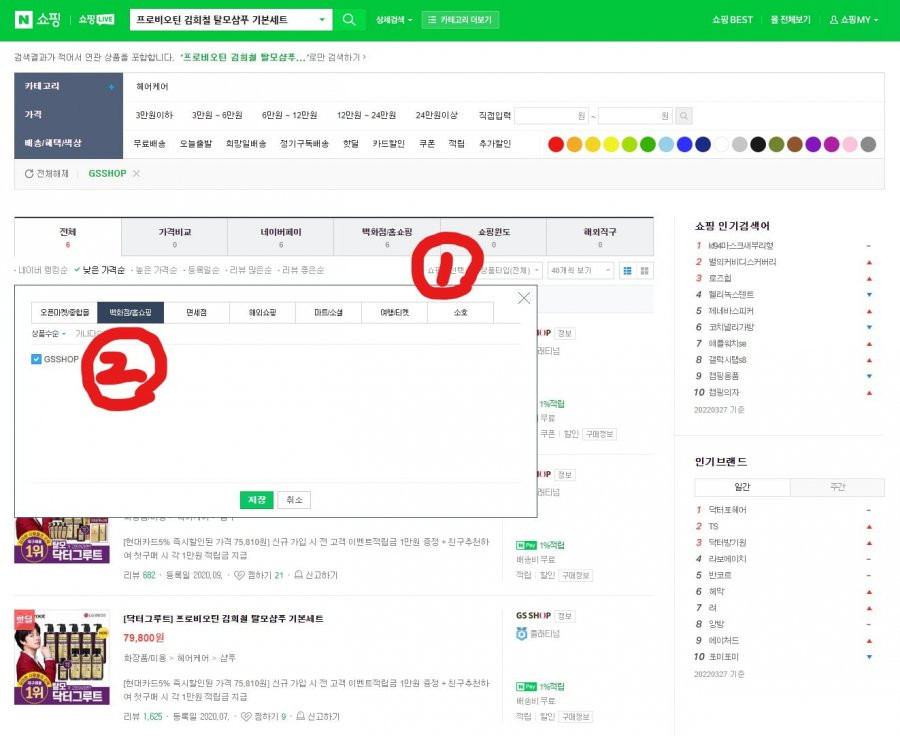Switch to 해외직구 tab
Viewport: 900px width, 736px height.
click(x=600, y=237)
